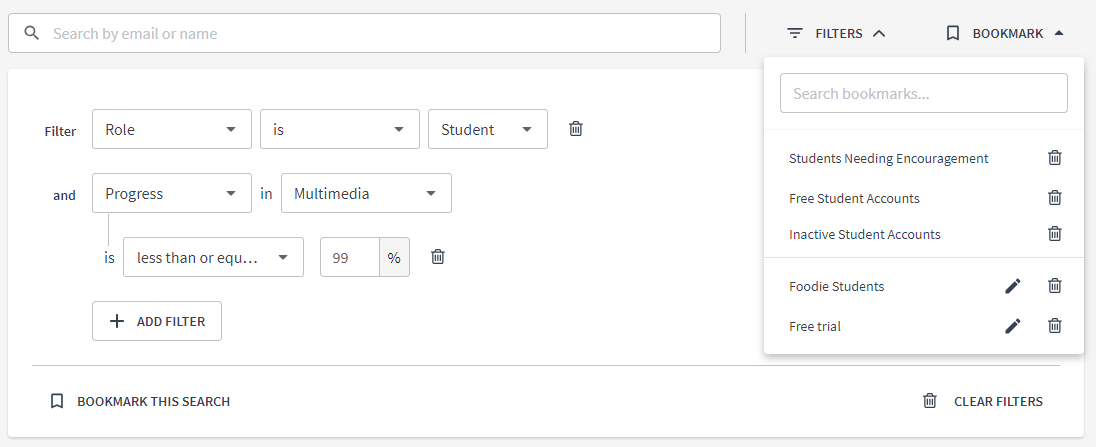
Task: Select Students Needing Encouragement bookmark
Action: pyautogui.click(x=888, y=158)
